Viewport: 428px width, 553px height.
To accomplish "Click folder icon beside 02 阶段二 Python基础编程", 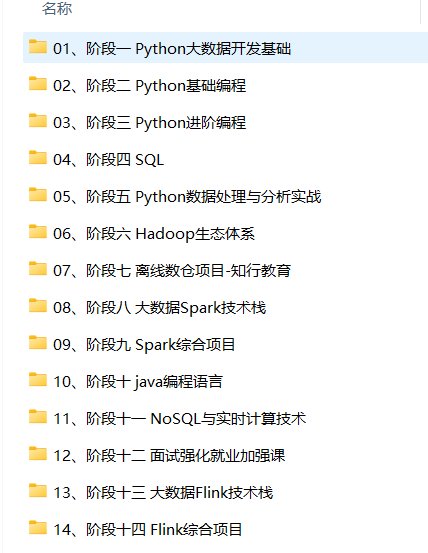I will click(37, 84).
